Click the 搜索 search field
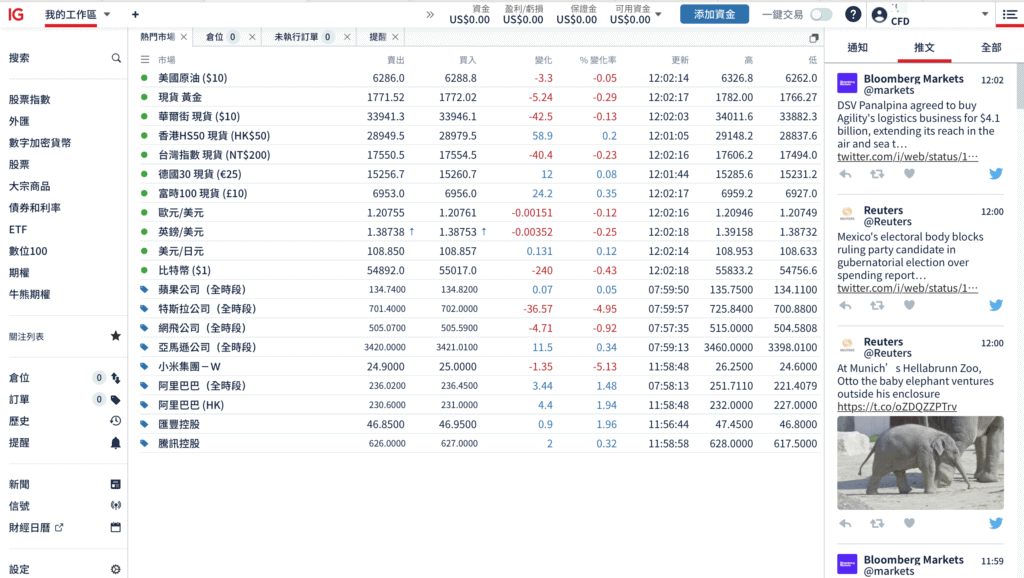Image resolution: width=1024 pixels, height=578 pixels. pos(65,58)
